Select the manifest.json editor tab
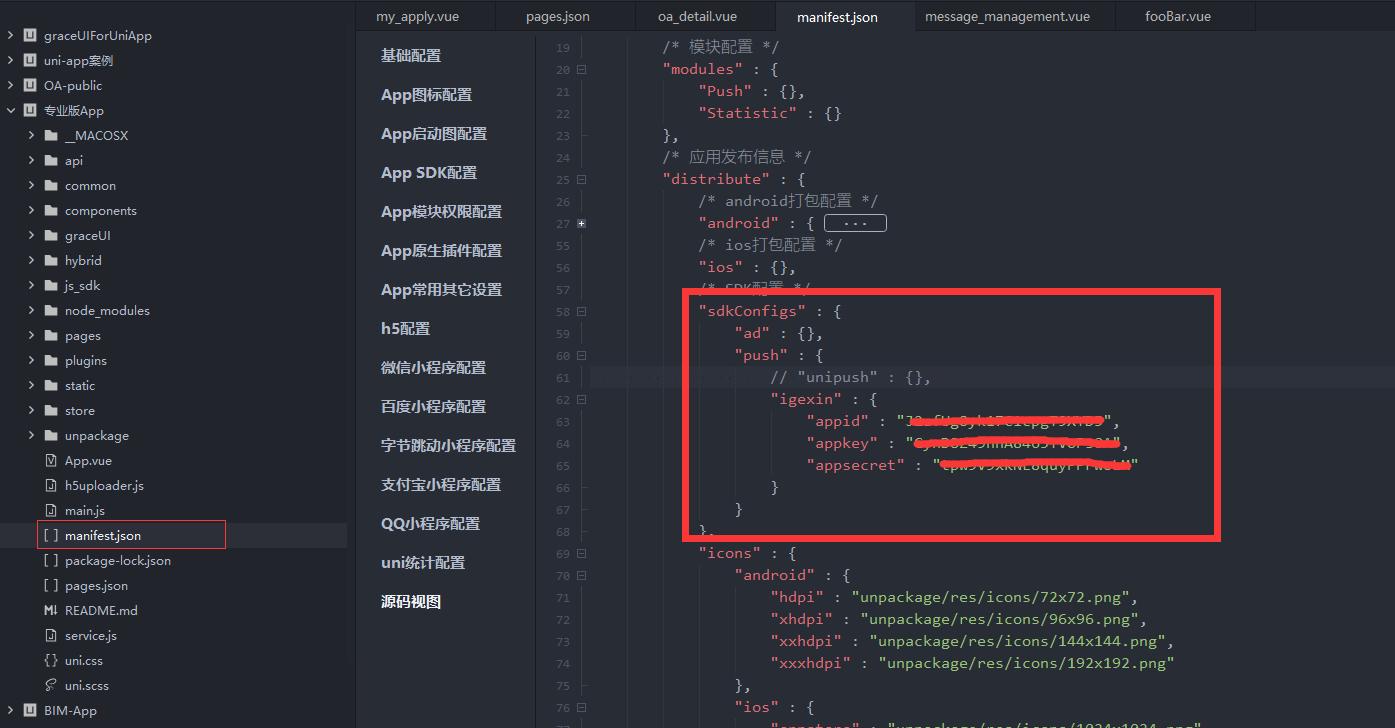 (845, 16)
